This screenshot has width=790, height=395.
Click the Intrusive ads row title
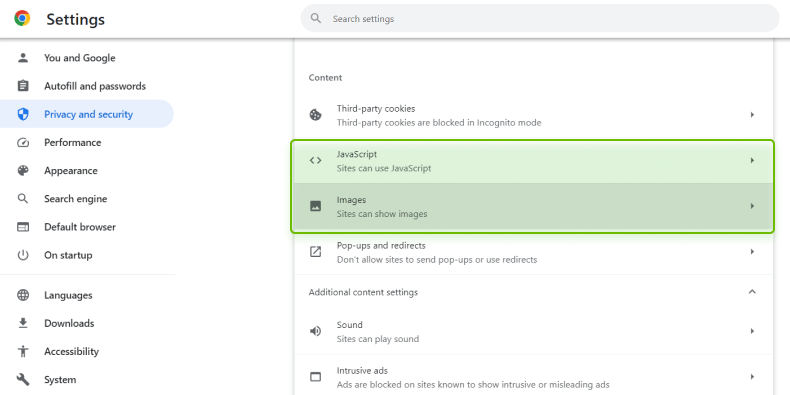pyautogui.click(x=362, y=370)
